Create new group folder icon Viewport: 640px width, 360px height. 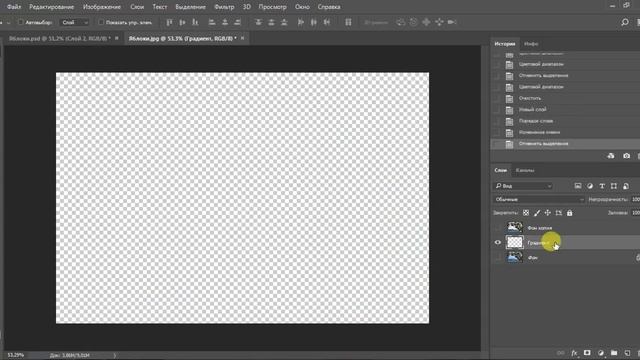(x=614, y=353)
